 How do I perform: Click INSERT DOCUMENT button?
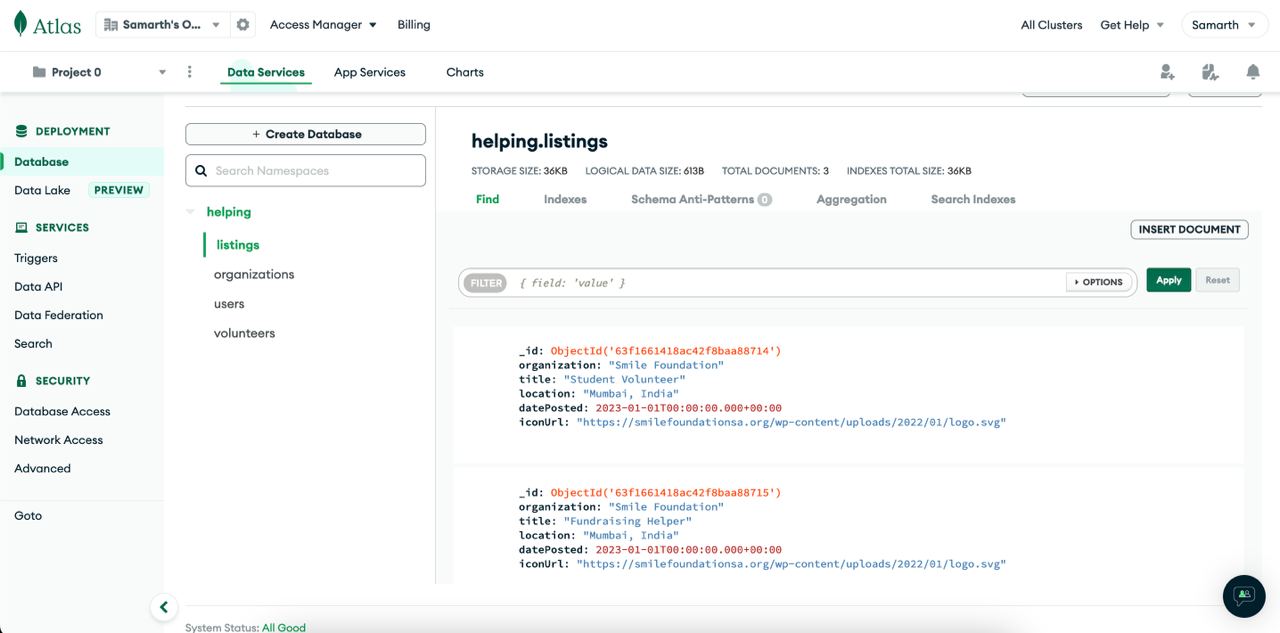pos(1189,229)
